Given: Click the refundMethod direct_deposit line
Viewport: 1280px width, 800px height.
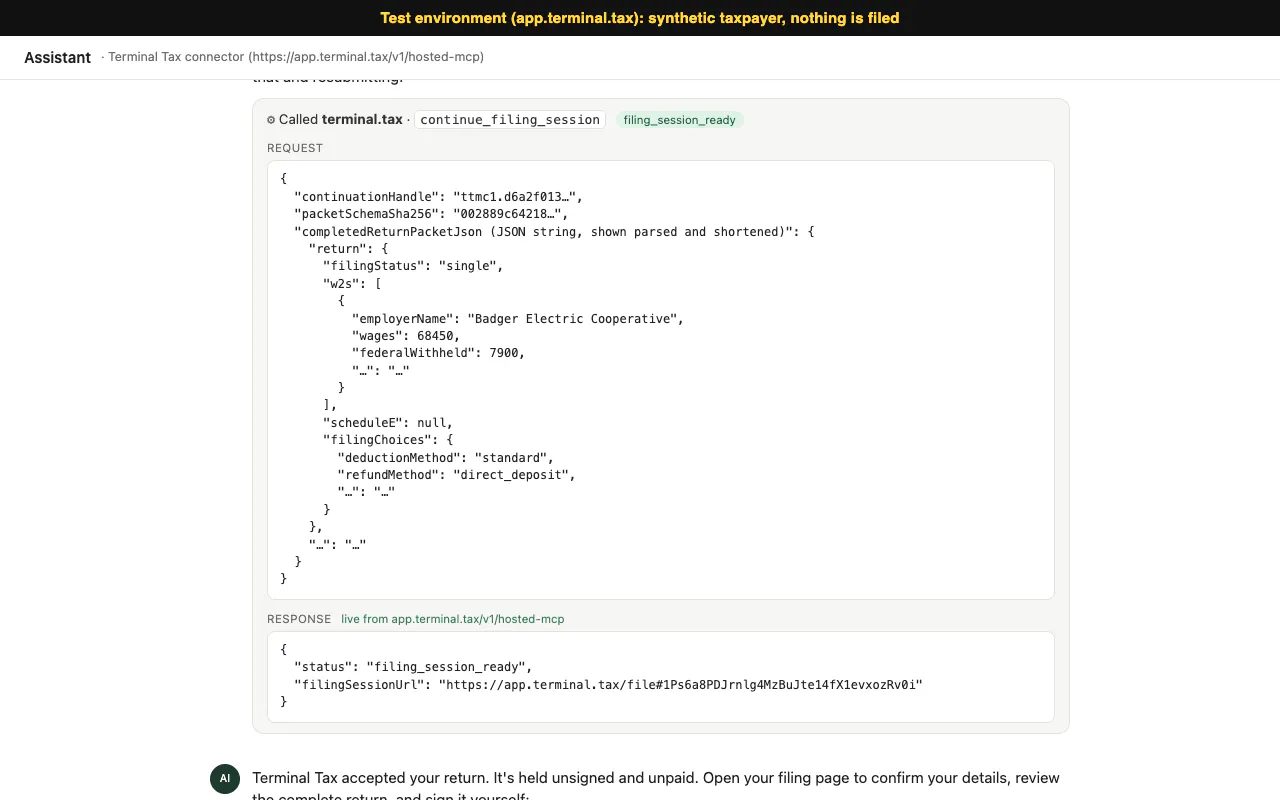Looking at the screenshot, I should 457,475.
